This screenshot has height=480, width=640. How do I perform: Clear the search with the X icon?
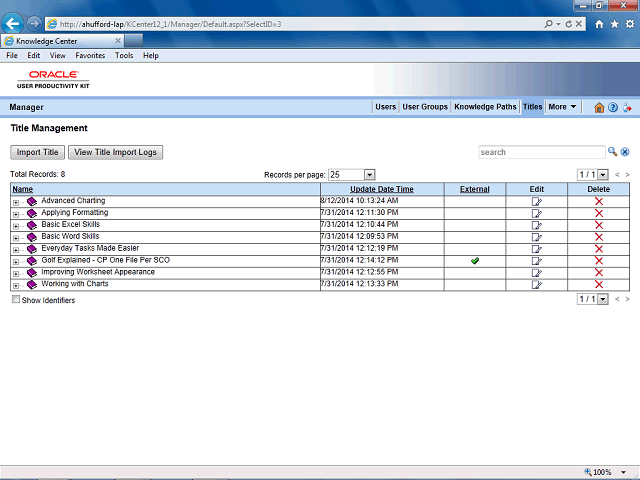pyautogui.click(x=625, y=152)
